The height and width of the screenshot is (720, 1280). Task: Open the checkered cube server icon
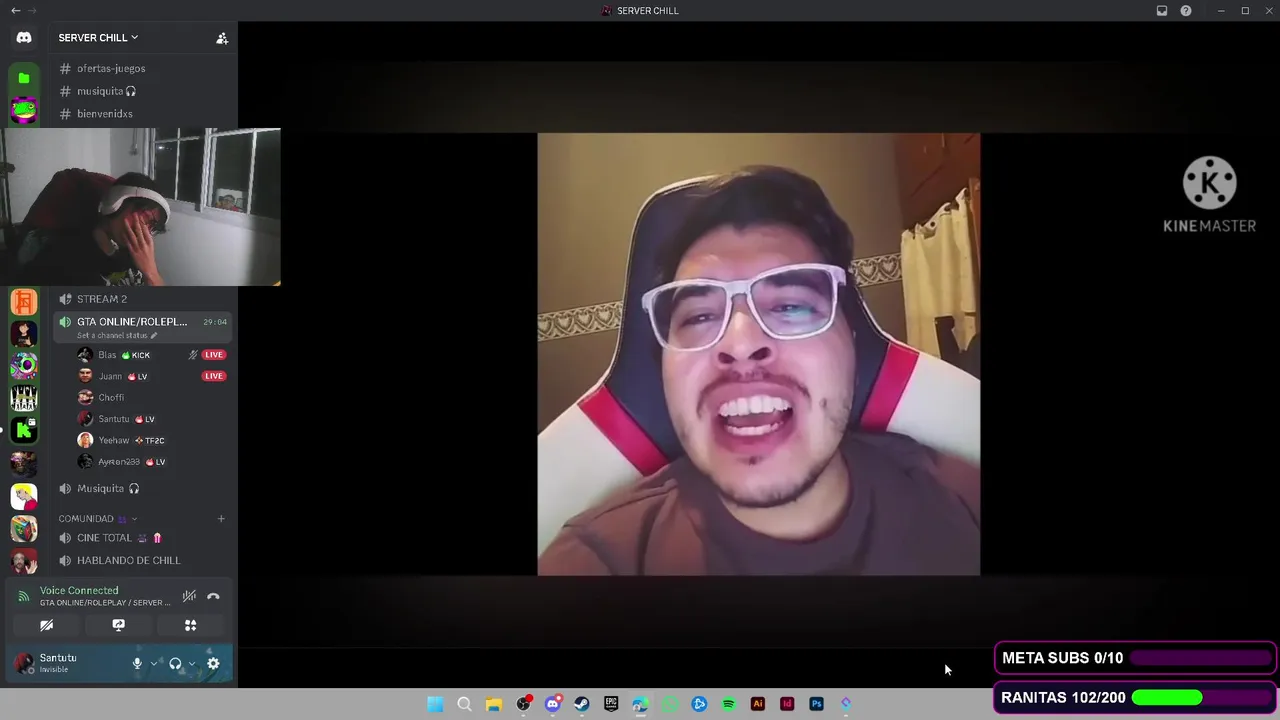[x=24, y=528]
